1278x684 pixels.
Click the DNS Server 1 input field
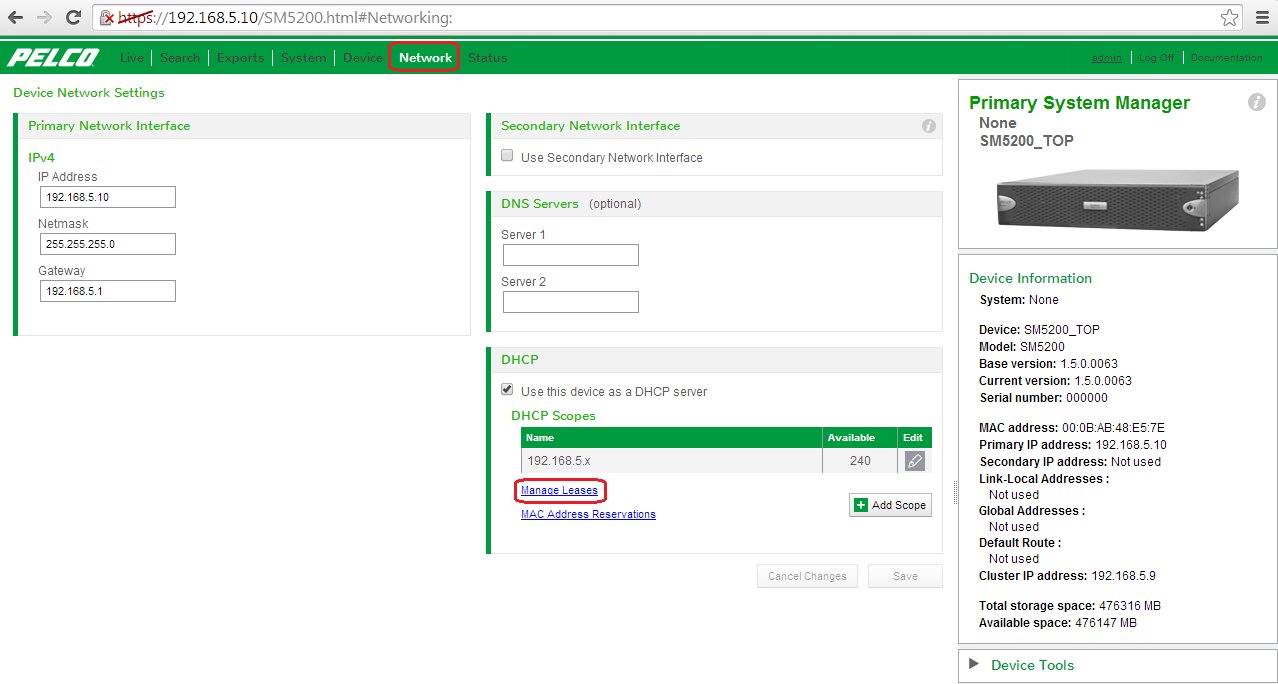(x=570, y=255)
